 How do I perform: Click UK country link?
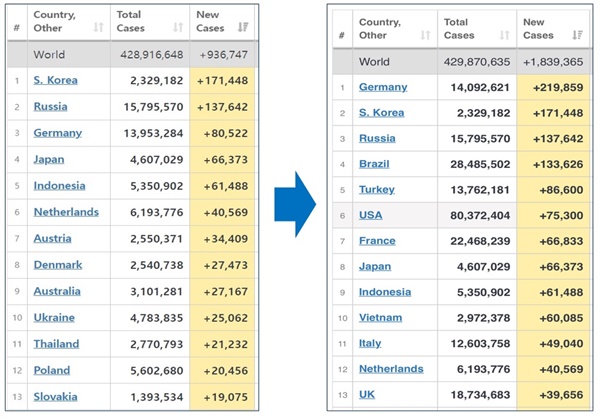pos(367,395)
